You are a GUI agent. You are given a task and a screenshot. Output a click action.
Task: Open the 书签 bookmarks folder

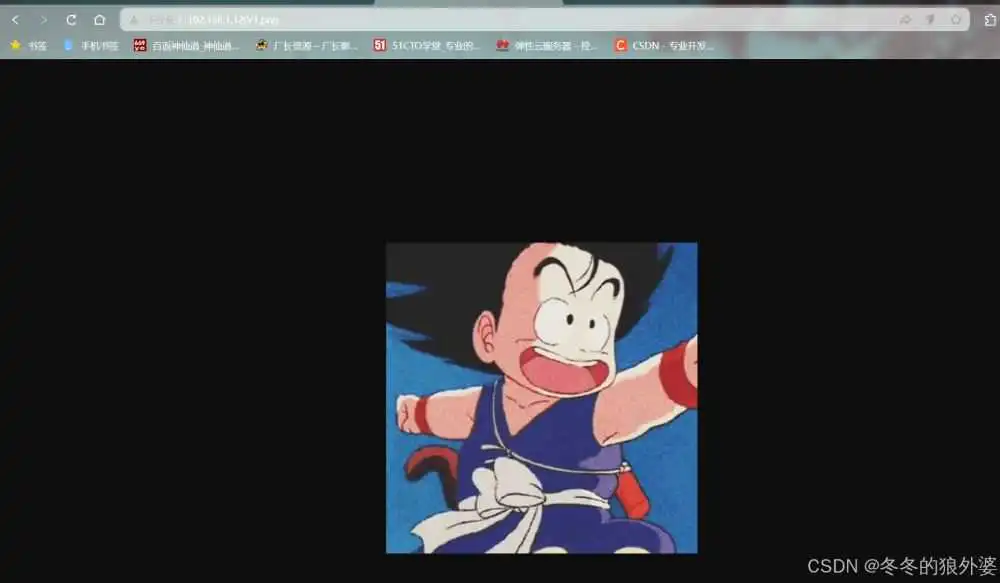click(x=28, y=45)
